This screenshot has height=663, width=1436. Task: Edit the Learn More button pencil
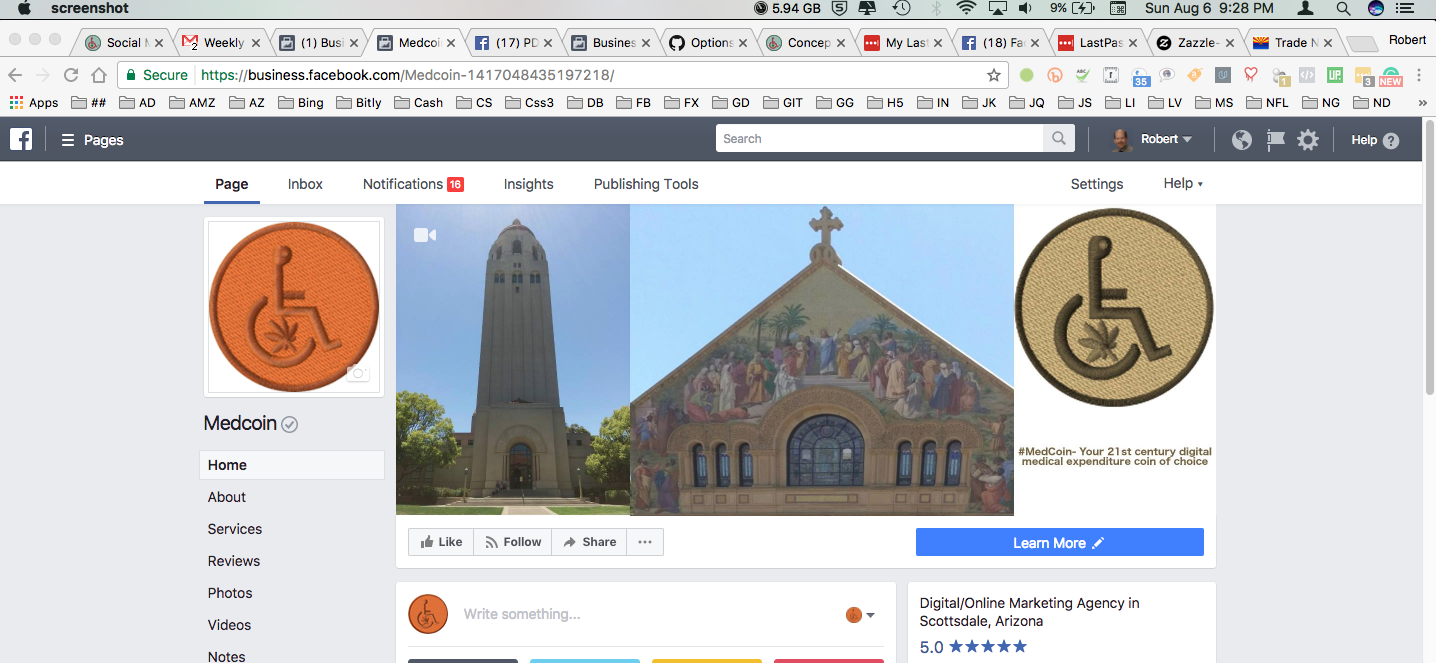click(x=1098, y=543)
